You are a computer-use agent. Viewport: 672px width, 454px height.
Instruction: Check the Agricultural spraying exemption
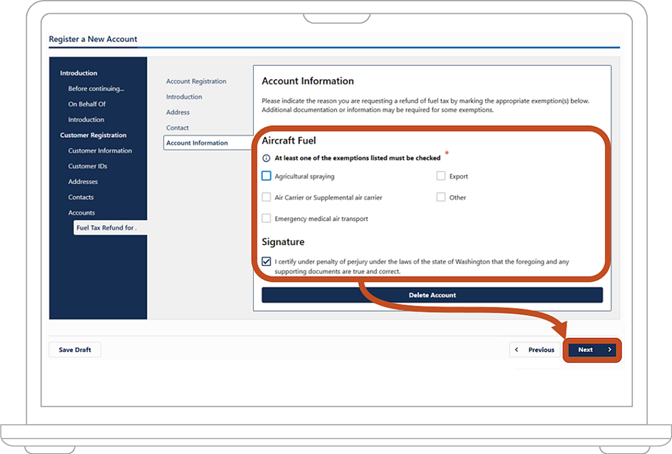(266, 176)
